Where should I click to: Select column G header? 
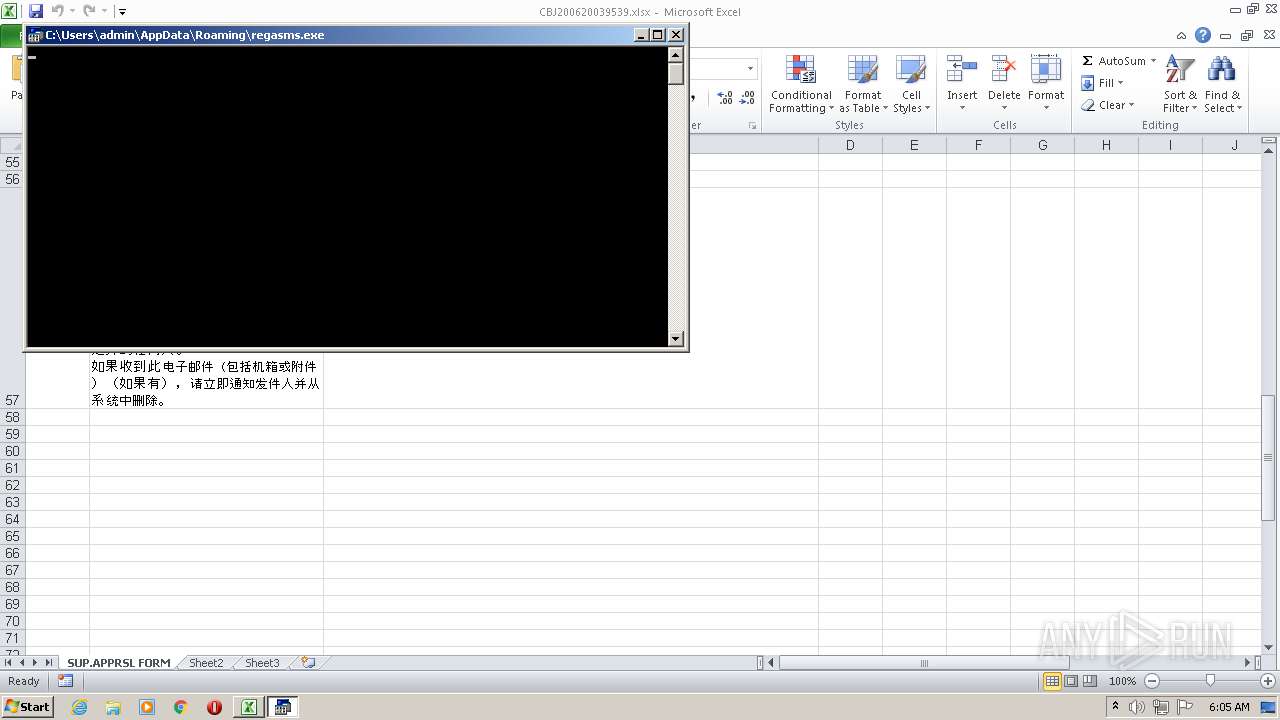click(1042, 145)
